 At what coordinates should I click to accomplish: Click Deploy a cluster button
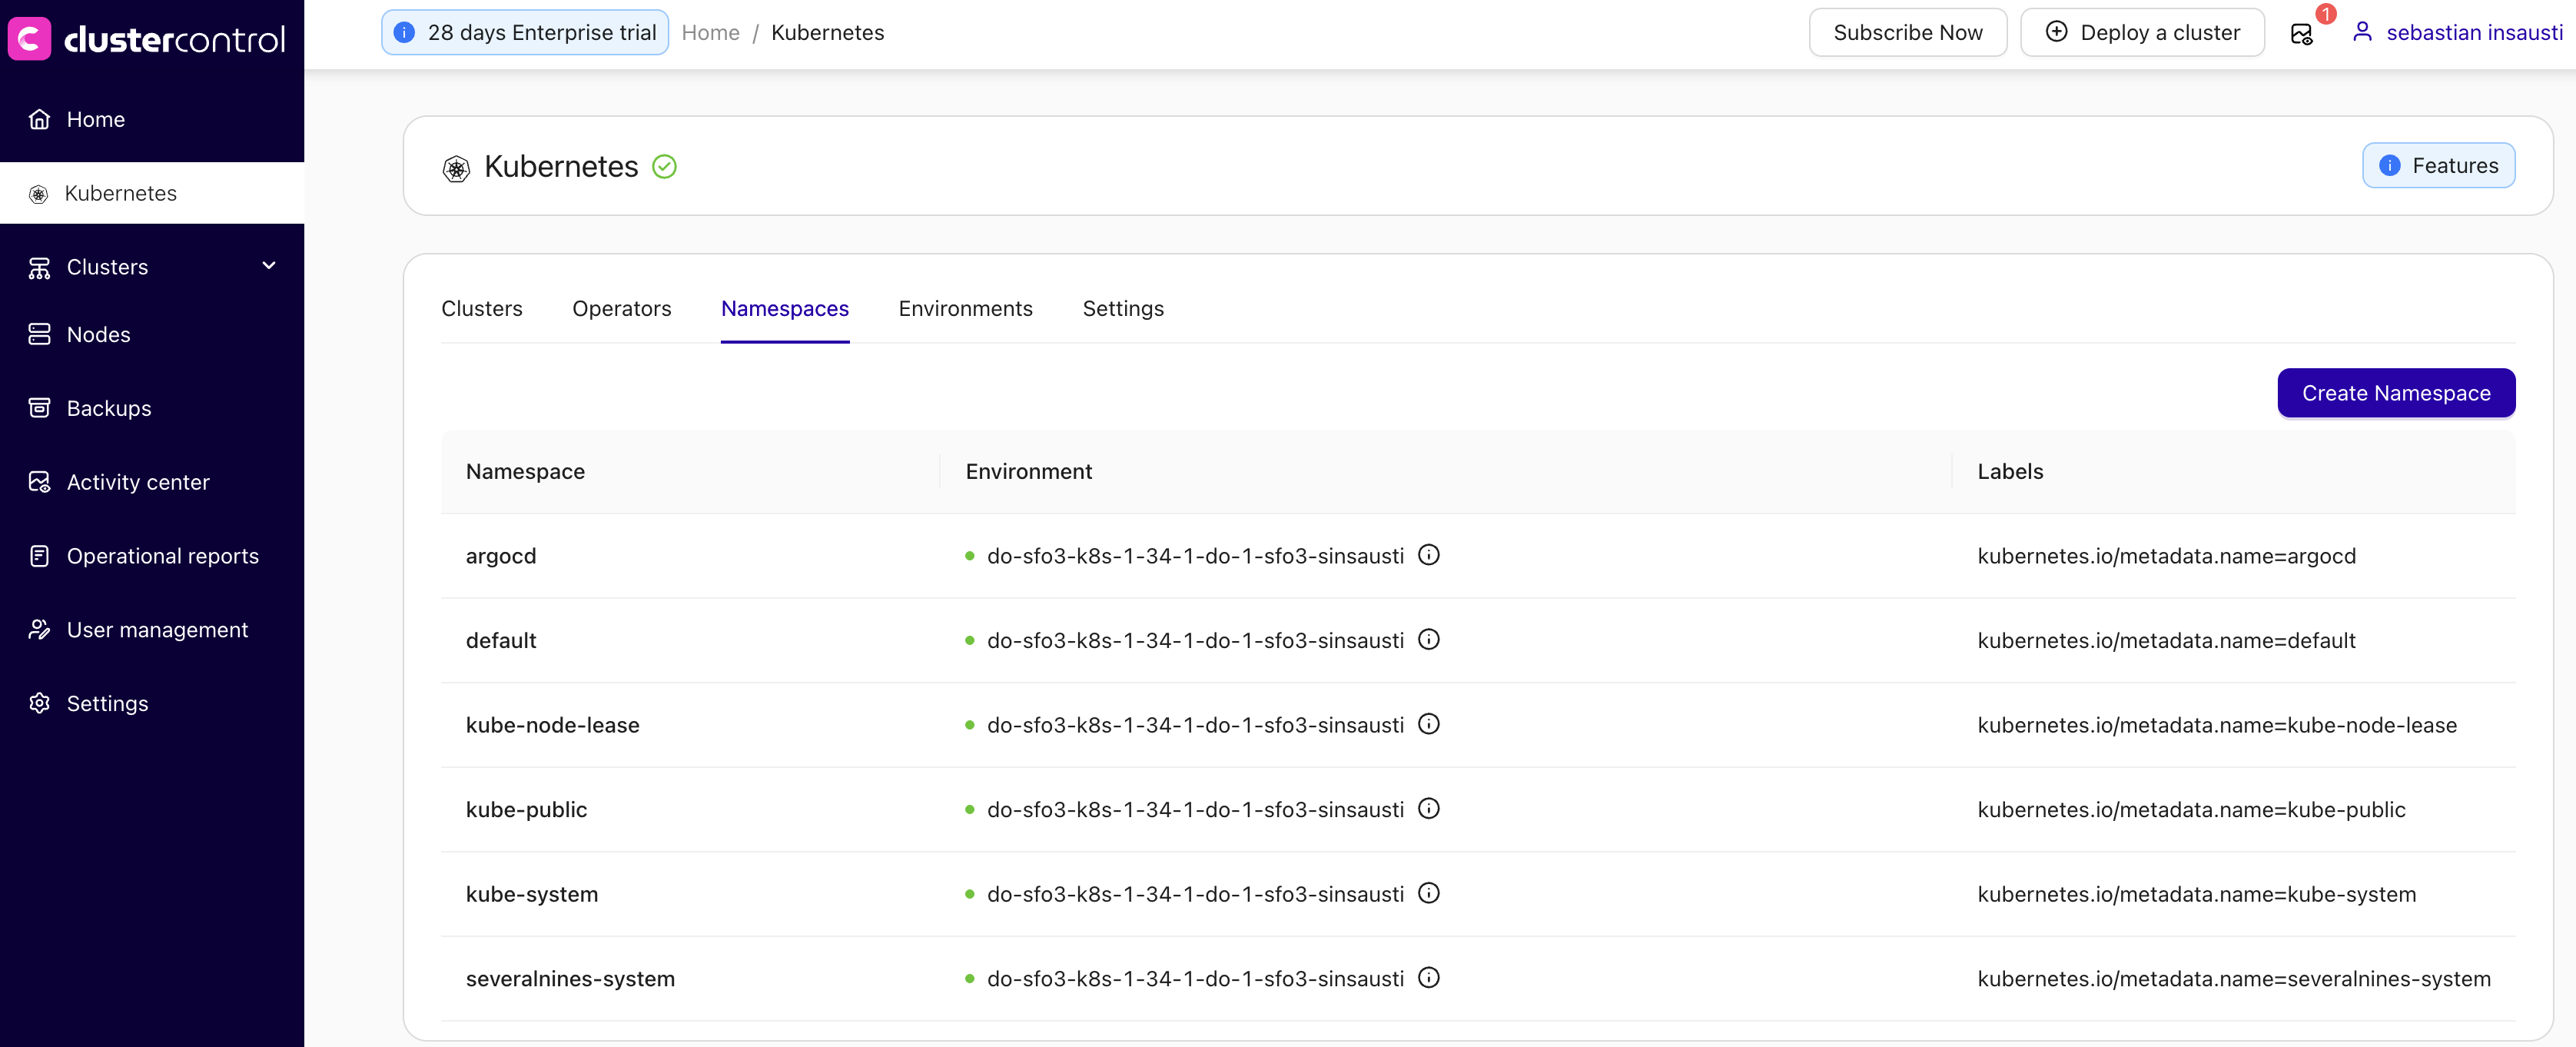click(2142, 33)
